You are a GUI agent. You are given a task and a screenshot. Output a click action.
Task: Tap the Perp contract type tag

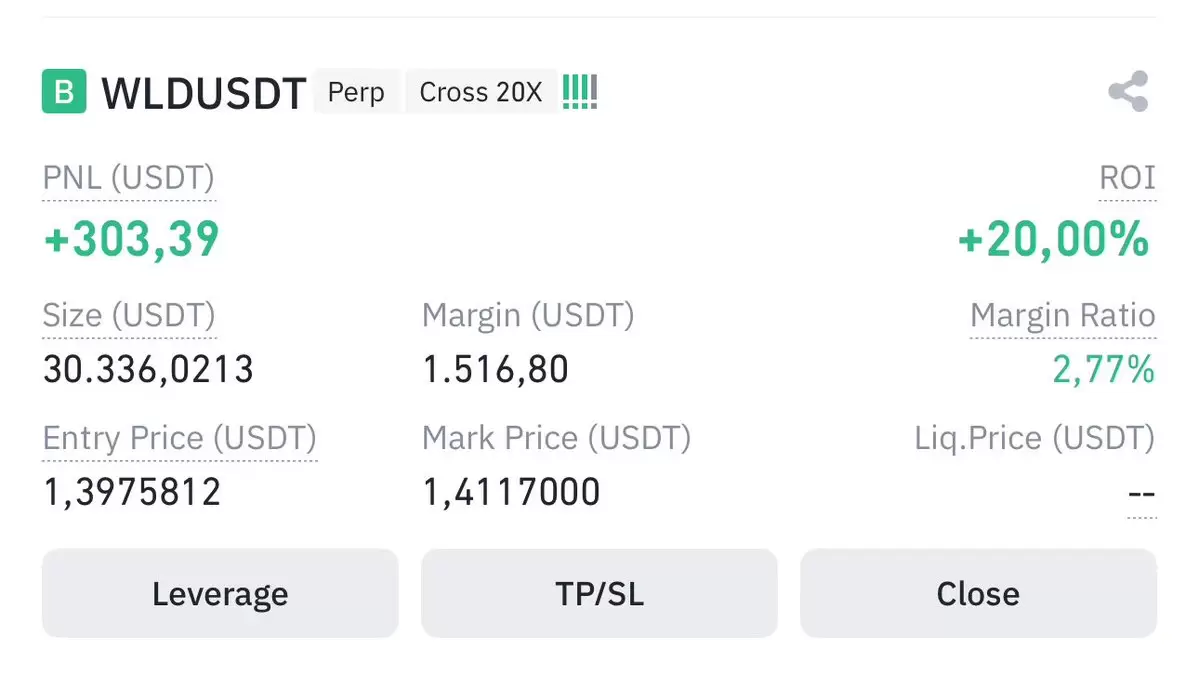pos(356,92)
